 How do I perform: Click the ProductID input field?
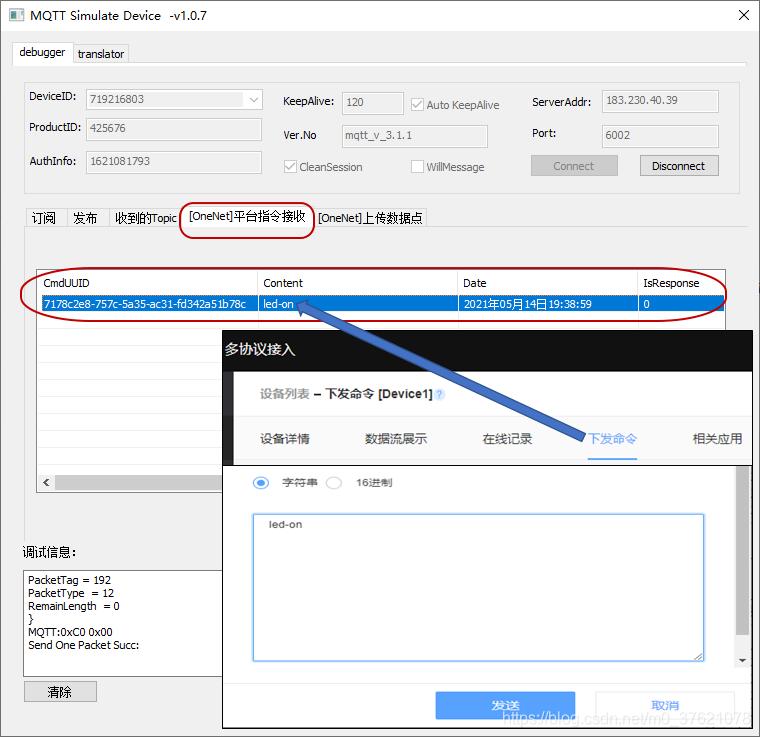click(174, 129)
